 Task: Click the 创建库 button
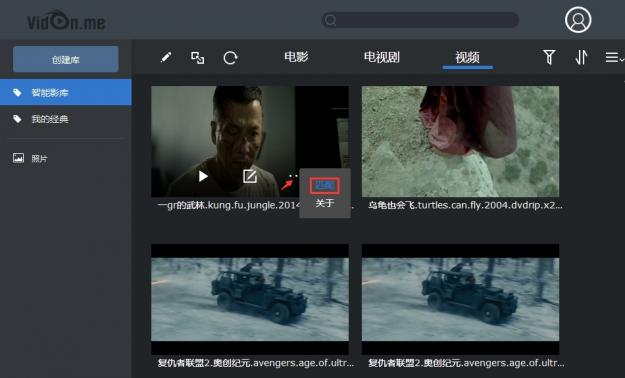click(66, 59)
